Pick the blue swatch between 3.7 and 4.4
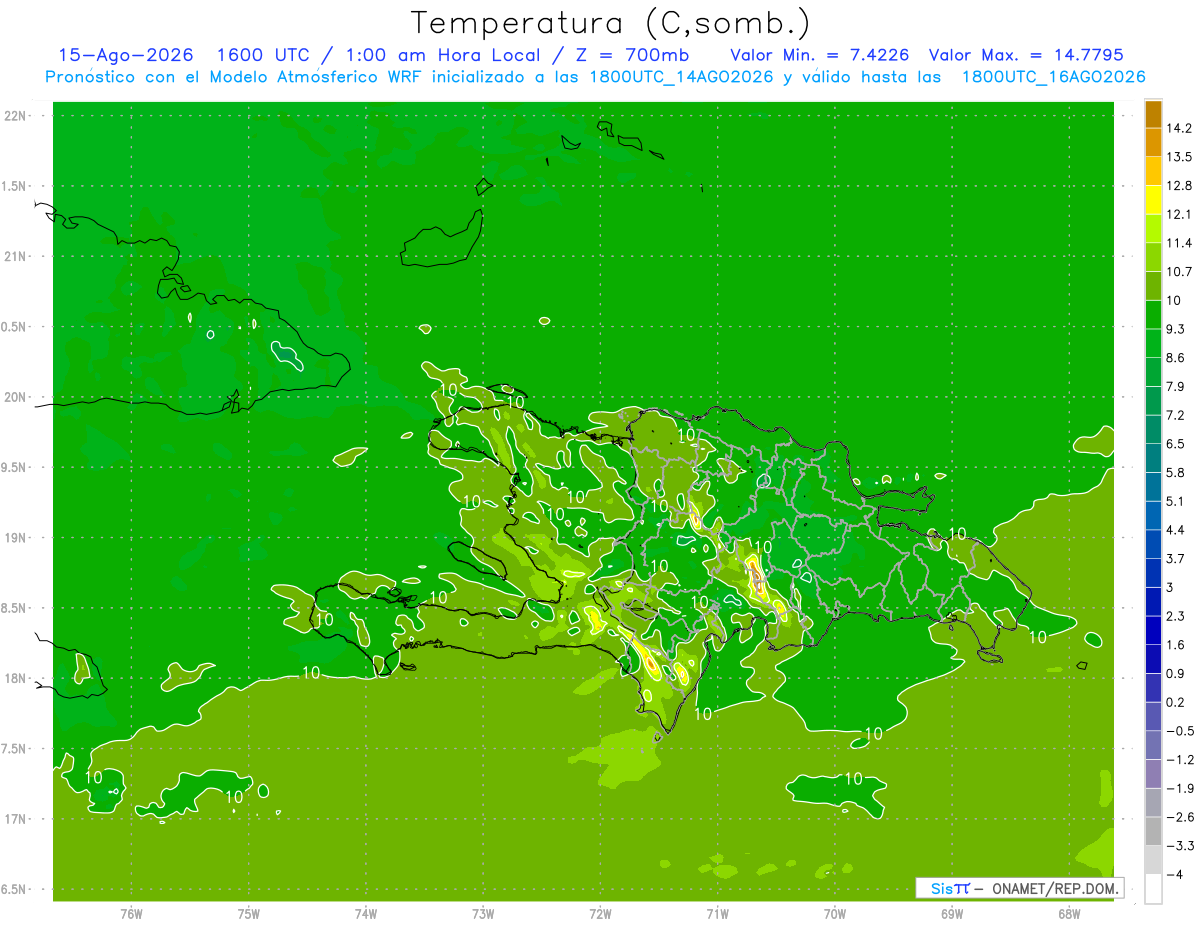Screen dimensions: 1200x927 (x=1153, y=544)
